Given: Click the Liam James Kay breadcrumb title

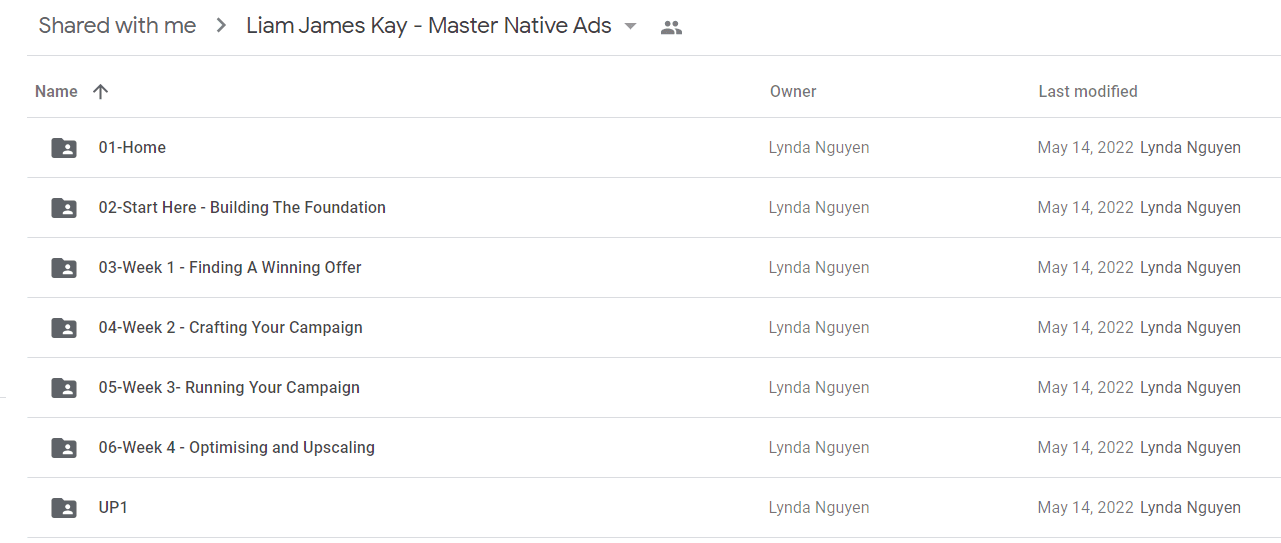Looking at the screenshot, I should point(429,26).
